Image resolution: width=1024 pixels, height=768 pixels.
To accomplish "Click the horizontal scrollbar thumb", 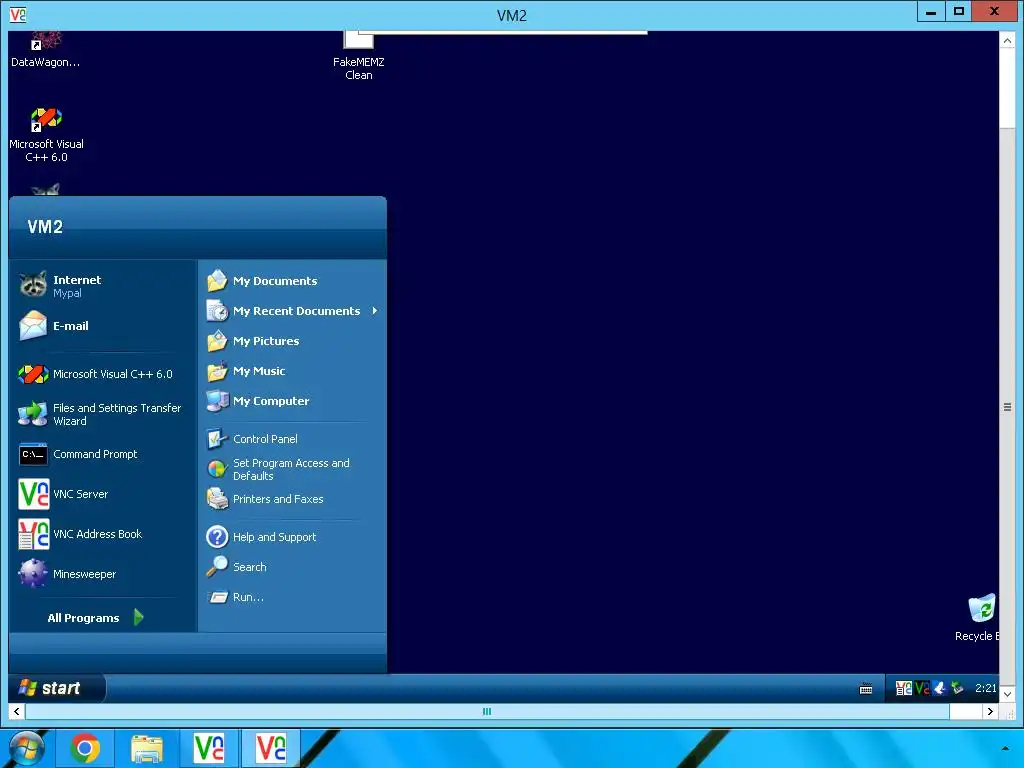I will [x=487, y=712].
